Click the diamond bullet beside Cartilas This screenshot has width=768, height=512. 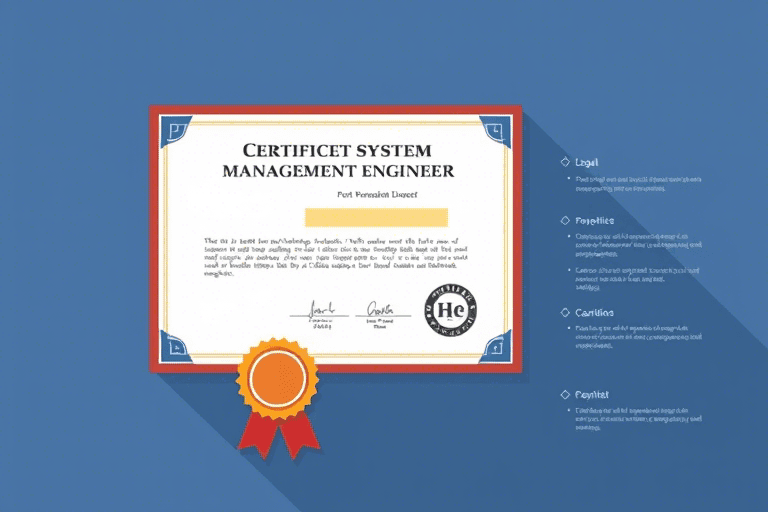[565, 313]
